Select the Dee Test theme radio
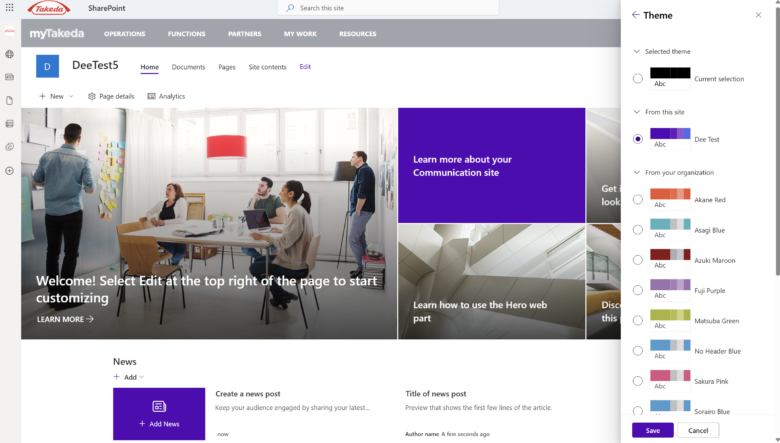Viewport: 780px width, 443px height. (x=638, y=139)
